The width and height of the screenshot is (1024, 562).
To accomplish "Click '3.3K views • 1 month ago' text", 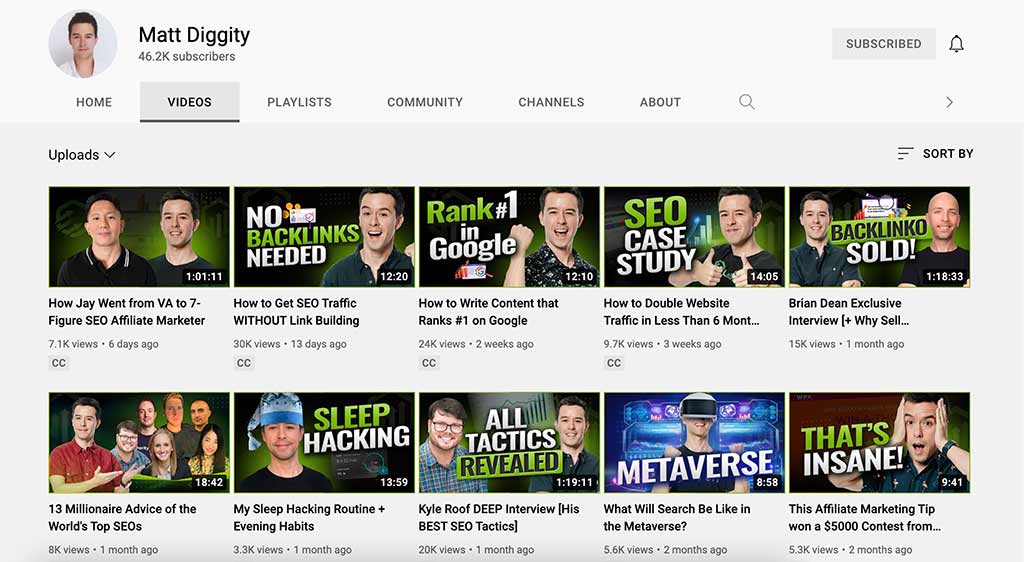I will click(293, 550).
